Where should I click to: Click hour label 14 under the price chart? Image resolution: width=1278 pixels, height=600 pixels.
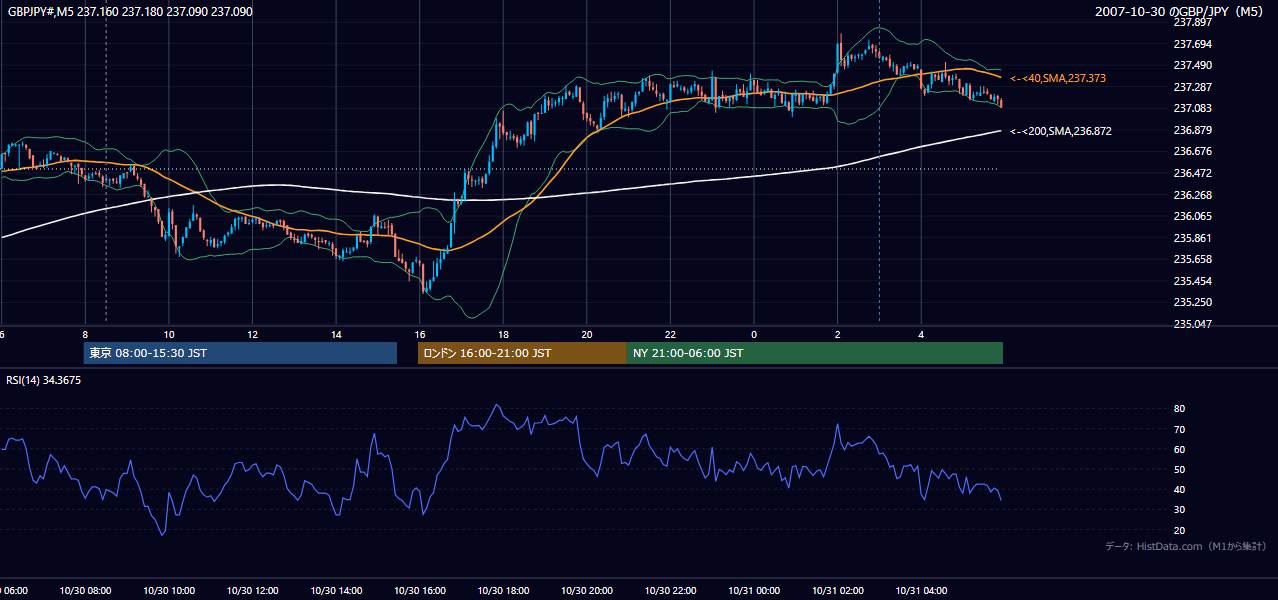(x=336, y=334)
